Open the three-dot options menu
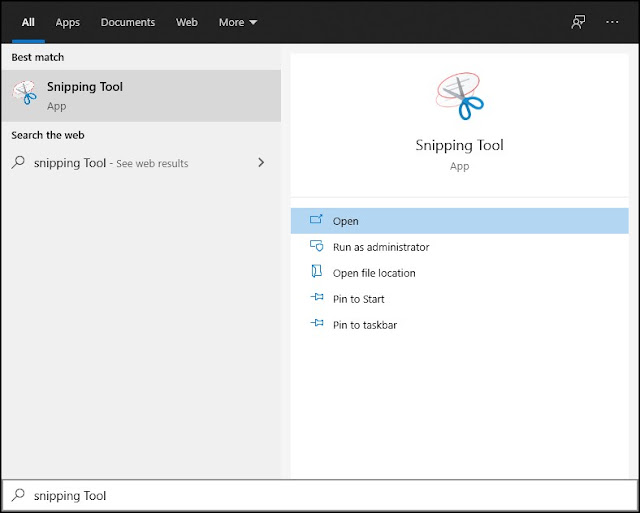 pos(612,22)
